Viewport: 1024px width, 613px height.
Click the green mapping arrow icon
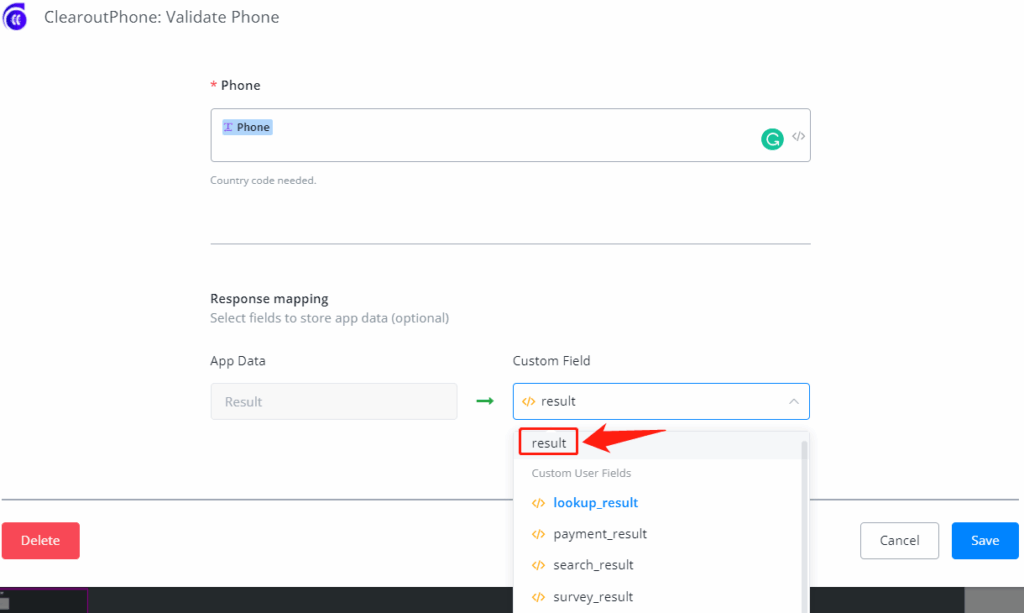pyautogui.click(x=485, y=401)
